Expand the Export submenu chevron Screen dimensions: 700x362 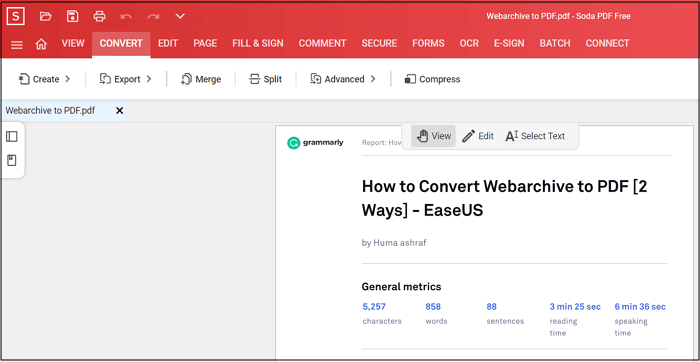(149, 79)
